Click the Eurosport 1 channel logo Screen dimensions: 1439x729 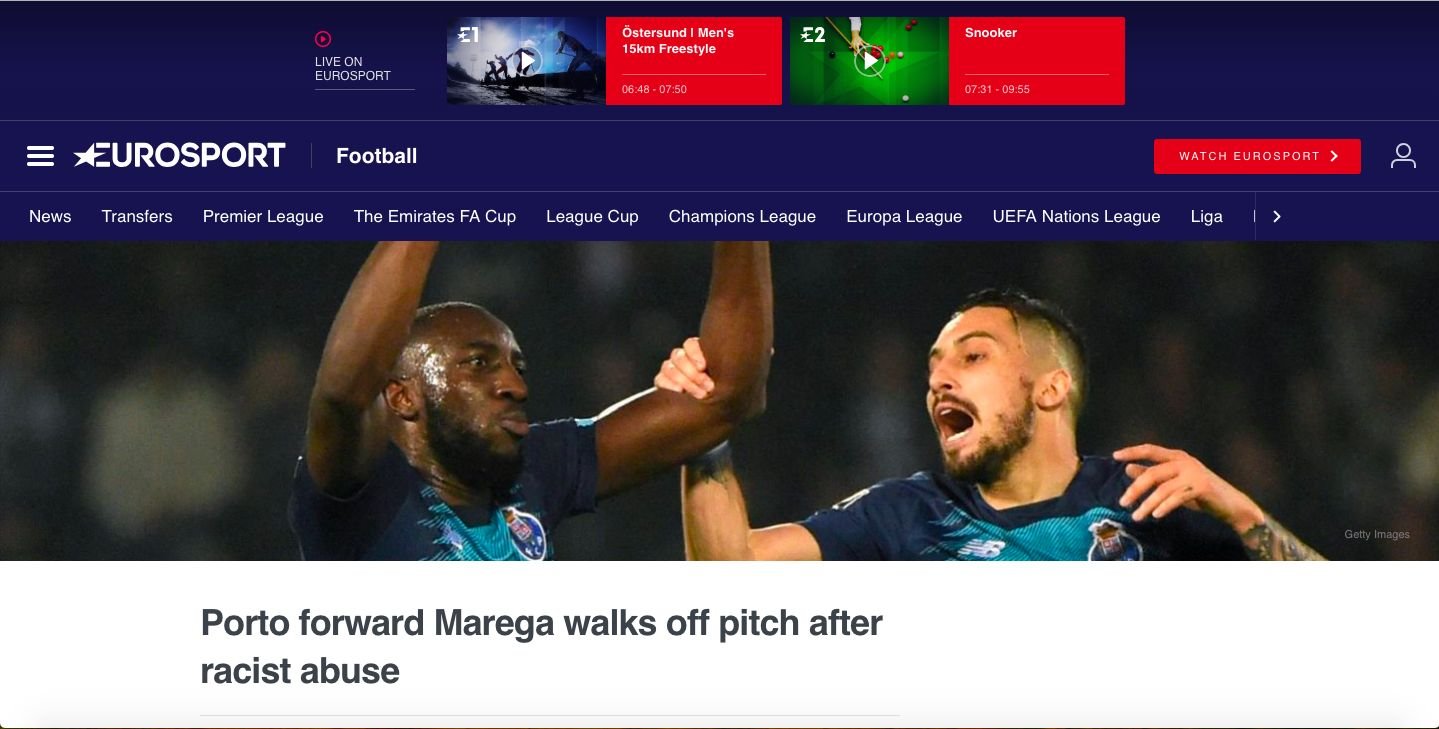click(469, 35)
